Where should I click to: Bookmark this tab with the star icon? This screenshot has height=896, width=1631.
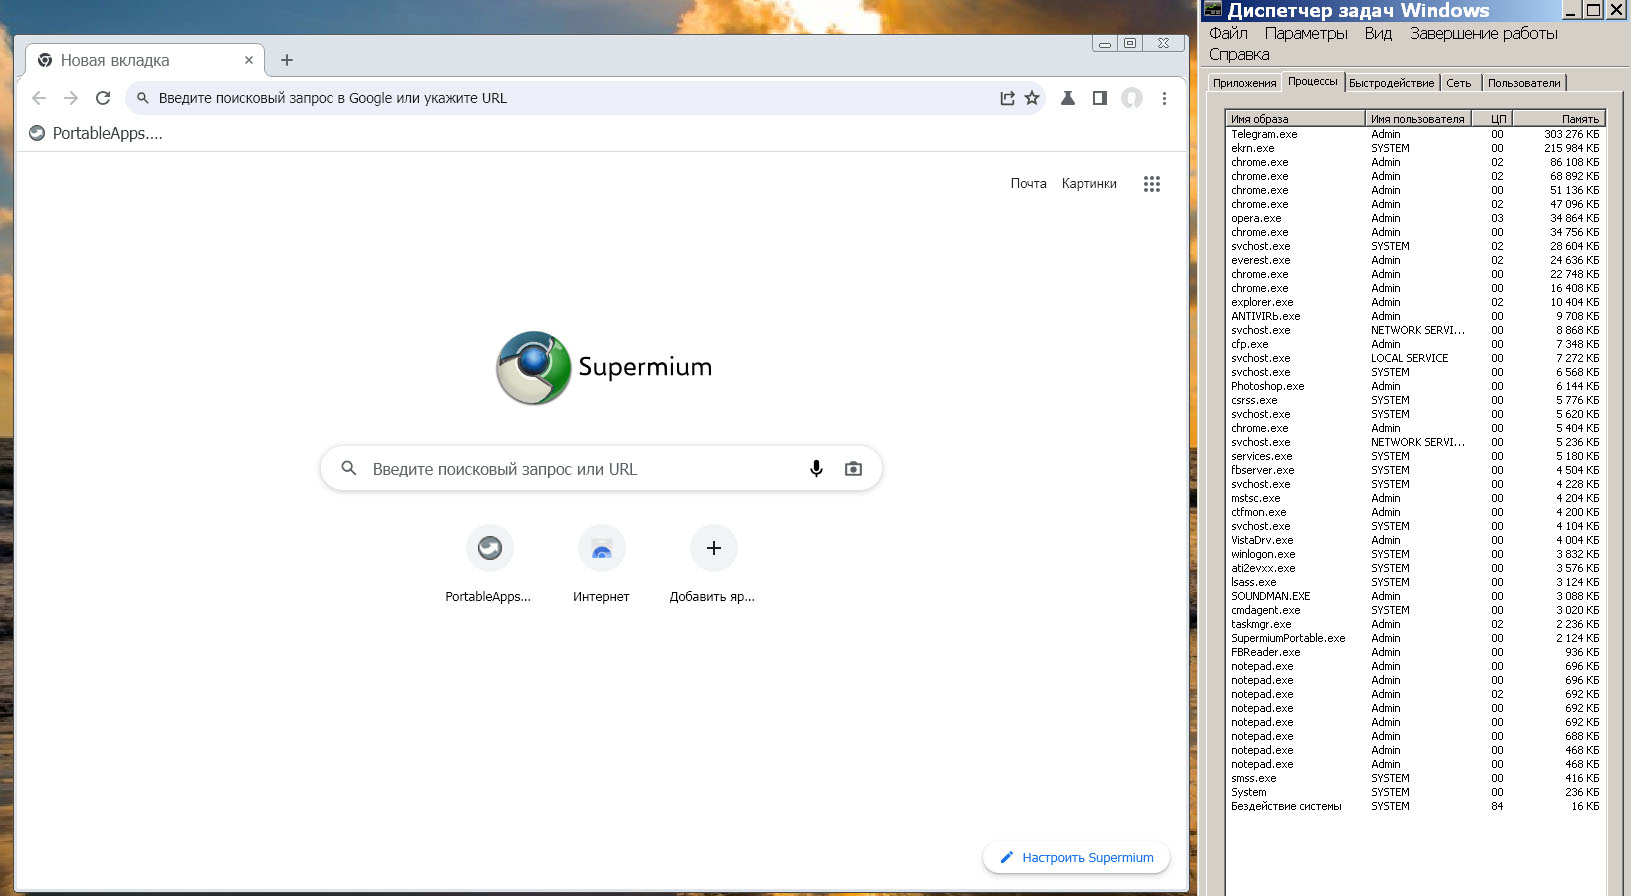click(x=1032, y=98)
